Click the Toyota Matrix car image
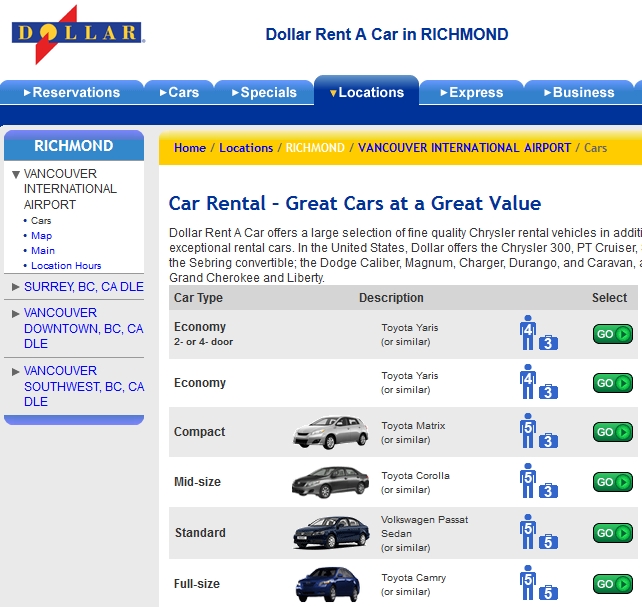This screenshot has height=607, width=642. pos(330,432)
